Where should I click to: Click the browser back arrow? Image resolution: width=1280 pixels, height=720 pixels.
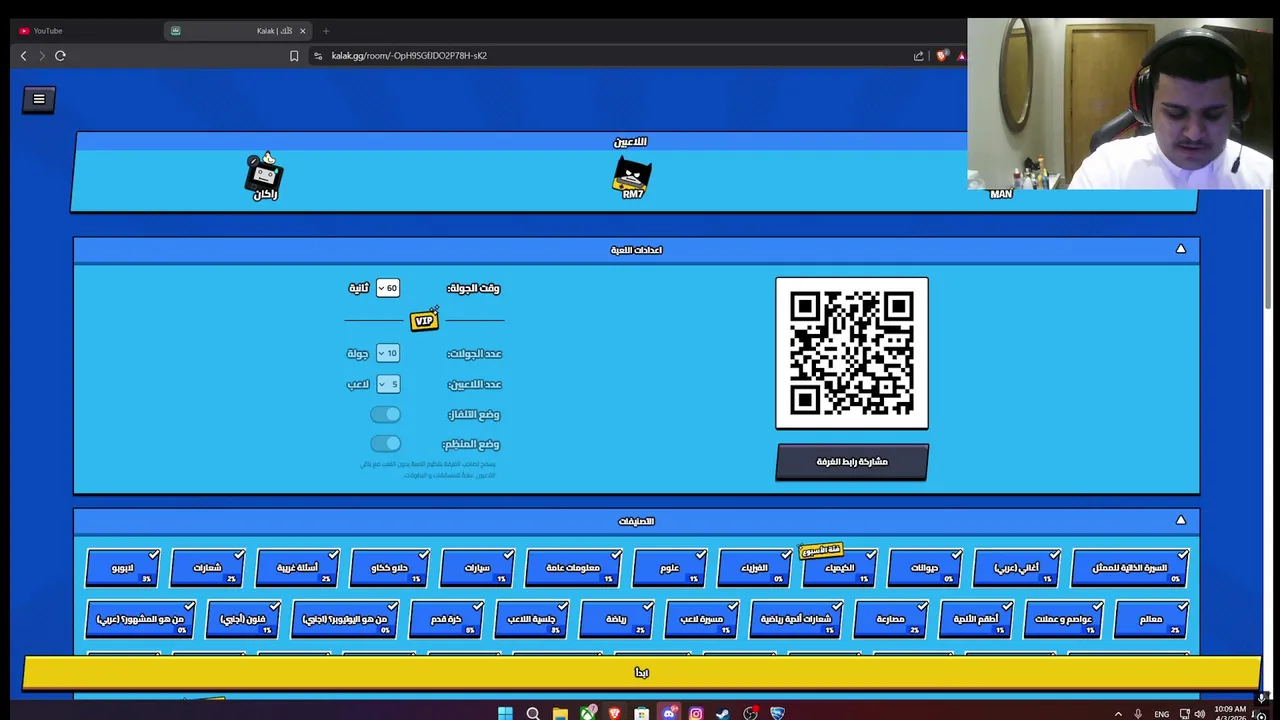click(x=23, y=56)
